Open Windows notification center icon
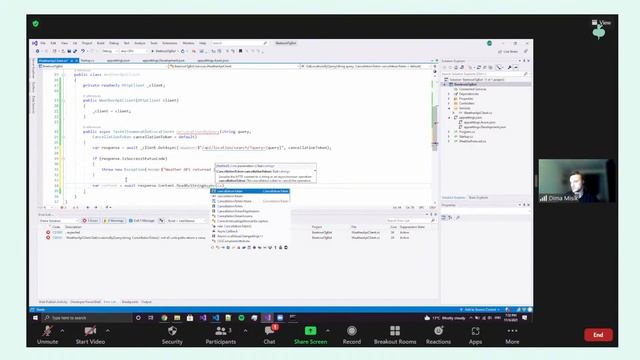 click(524, 318)
